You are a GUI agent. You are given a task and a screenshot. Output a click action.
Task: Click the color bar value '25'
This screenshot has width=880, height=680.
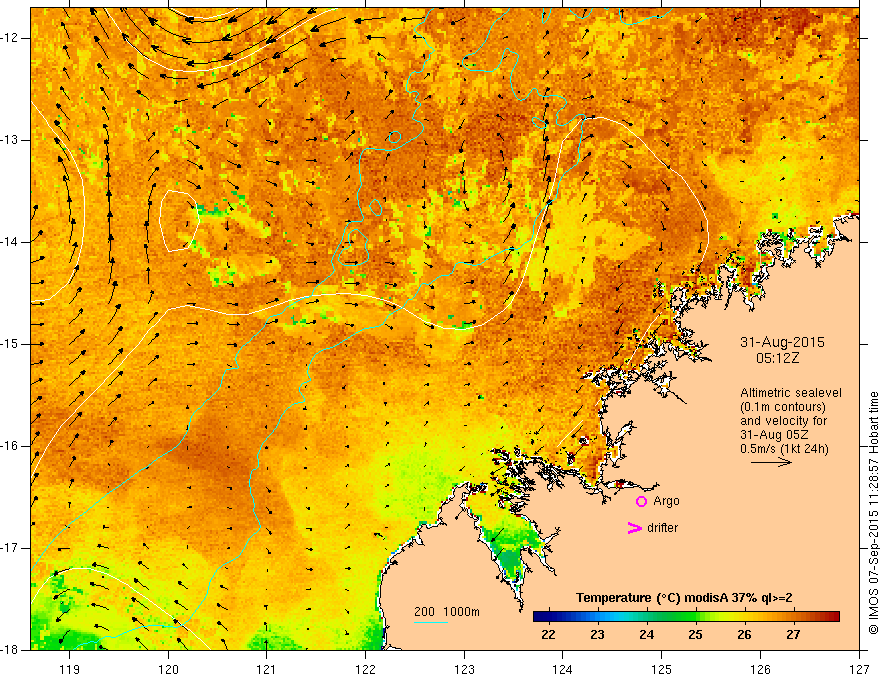tap(695, 635)
